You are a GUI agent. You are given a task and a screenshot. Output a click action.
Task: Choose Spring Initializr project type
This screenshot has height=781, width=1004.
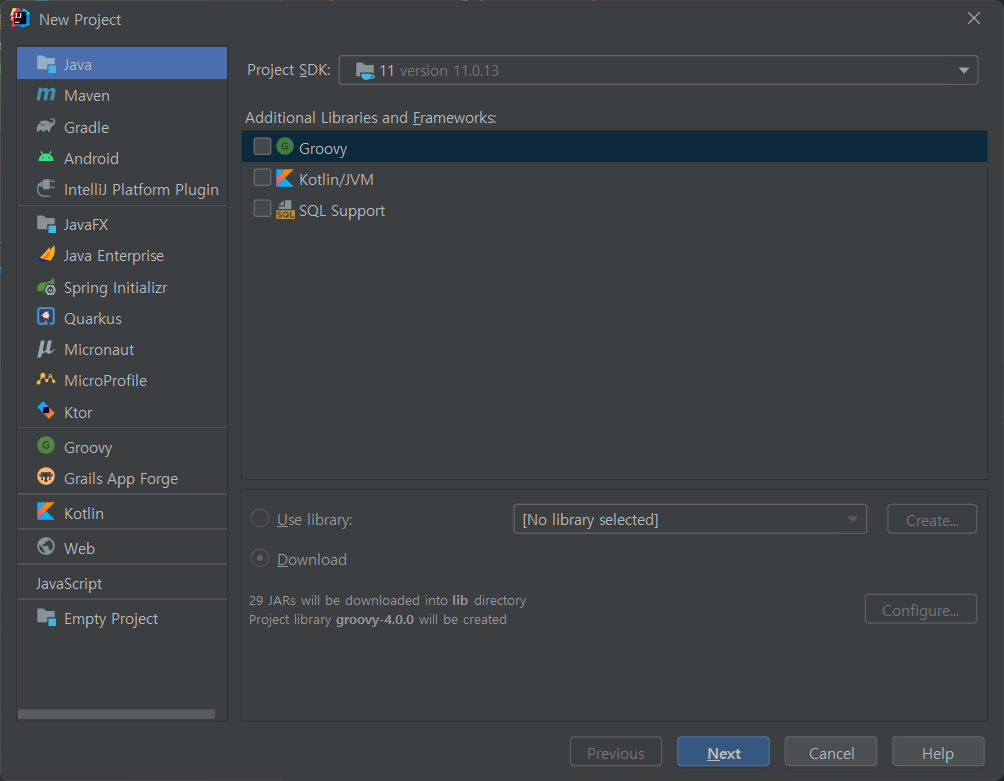pyautogui.click(x=122, y=287)
